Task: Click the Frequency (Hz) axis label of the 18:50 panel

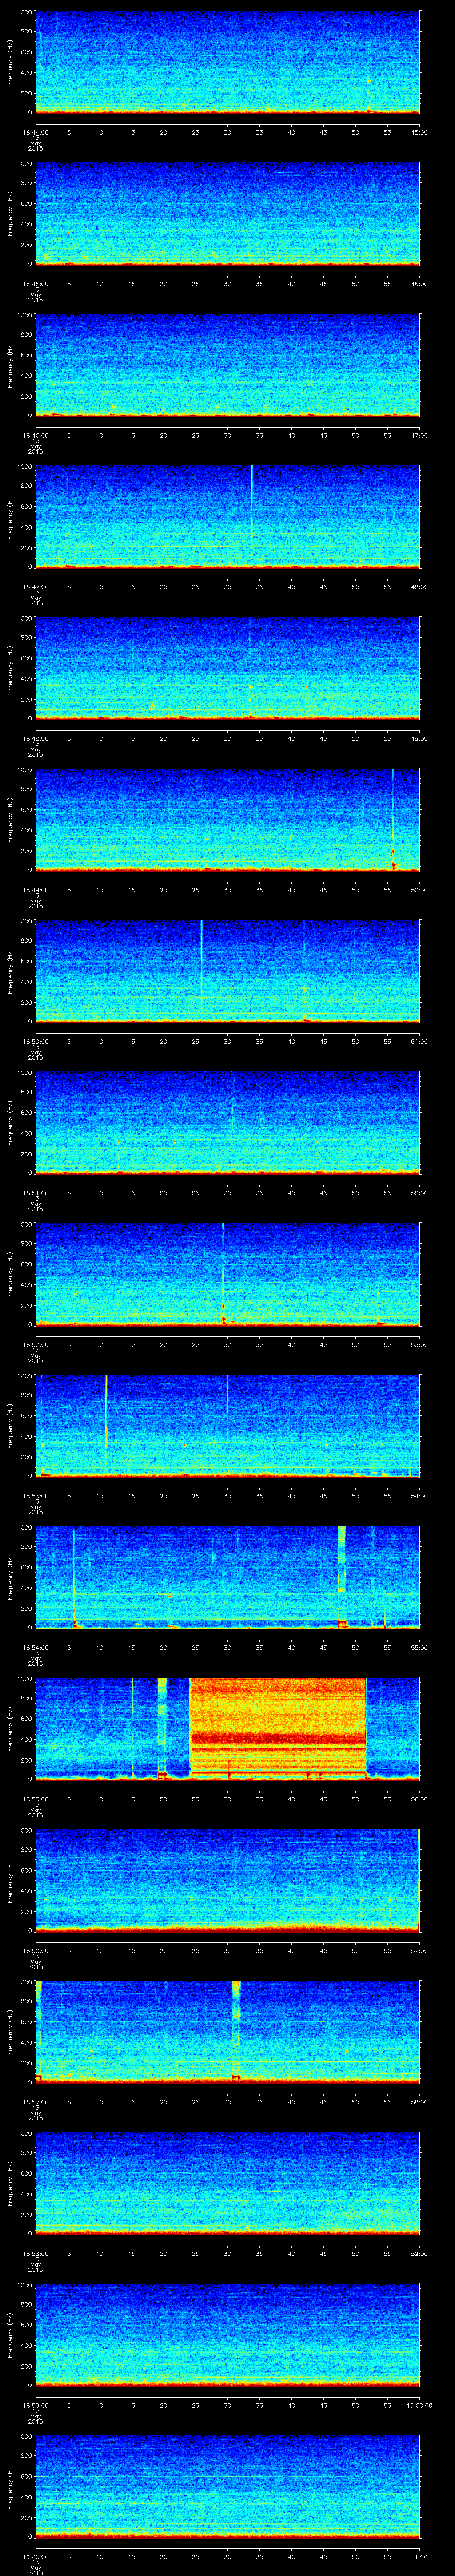Action: (10, 971)
